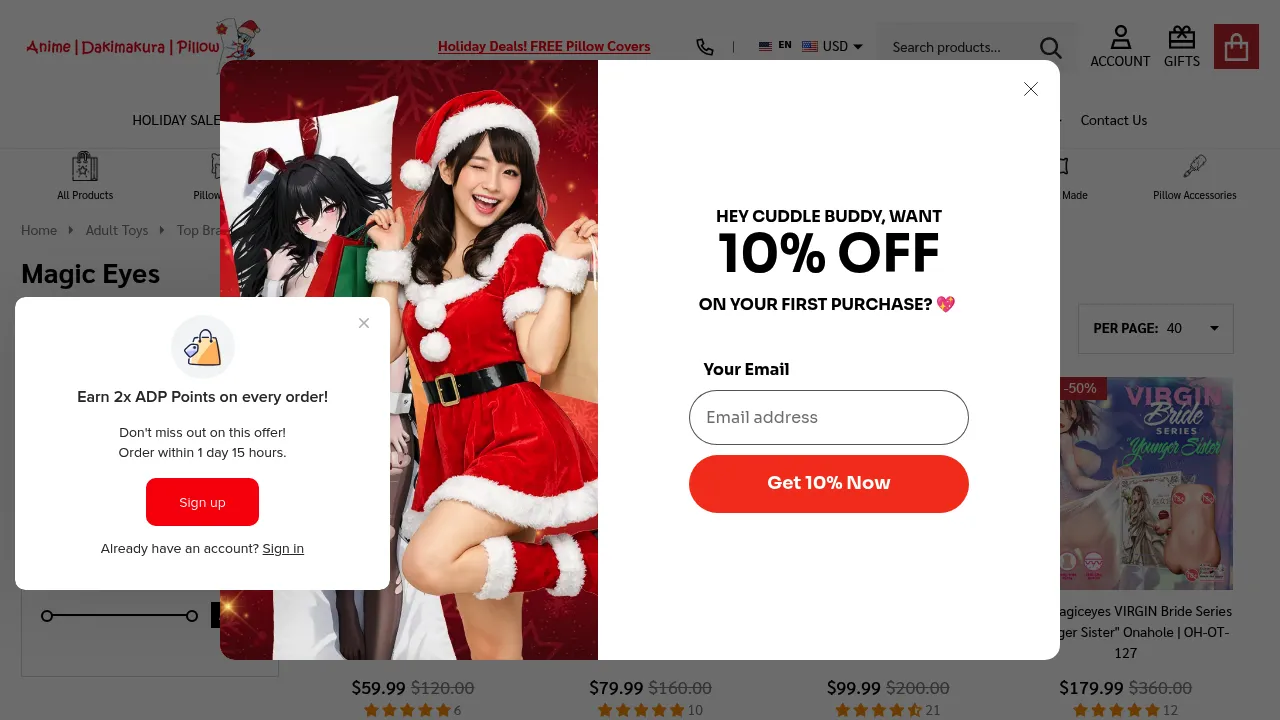Dismiss the ADP Points popup
This screenshot has width=1280, height=720.
click(x=364, y=323)
